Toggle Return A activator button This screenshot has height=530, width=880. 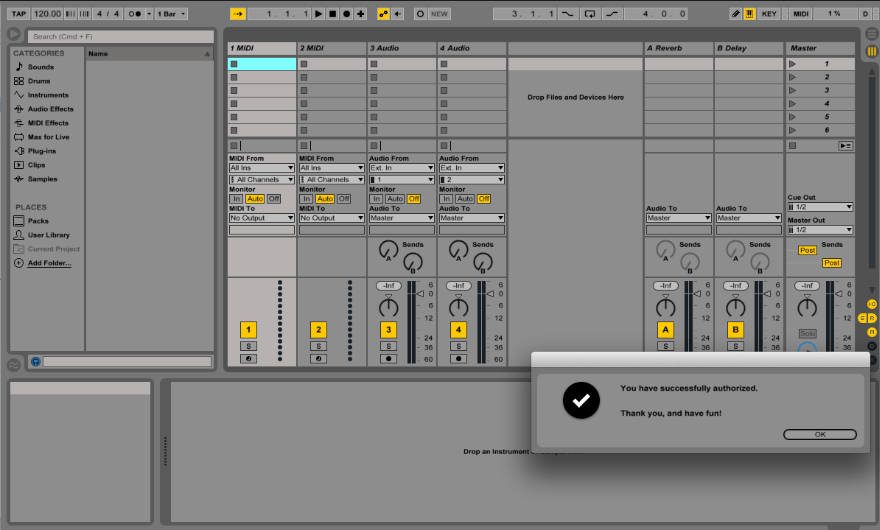click(x=666, y=330)
